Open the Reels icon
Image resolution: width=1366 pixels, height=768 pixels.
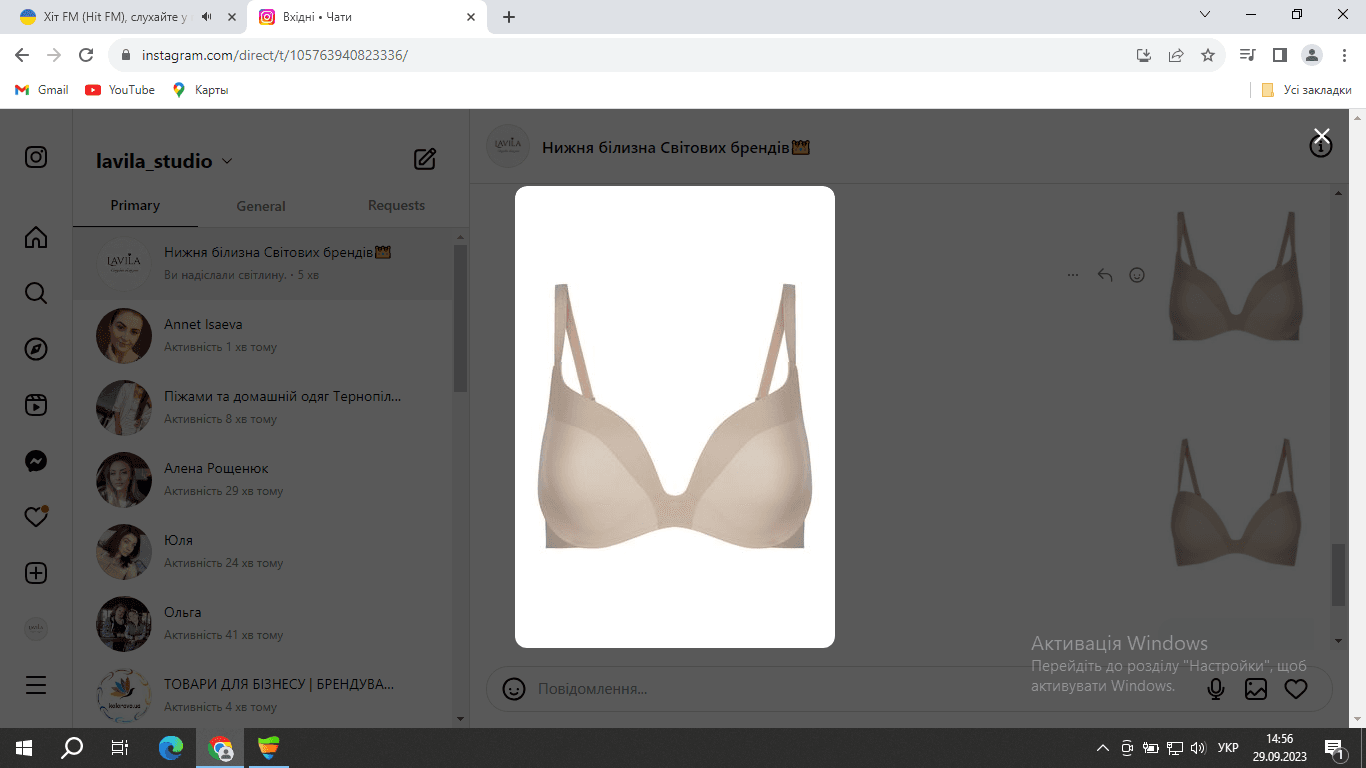[36, 405]
